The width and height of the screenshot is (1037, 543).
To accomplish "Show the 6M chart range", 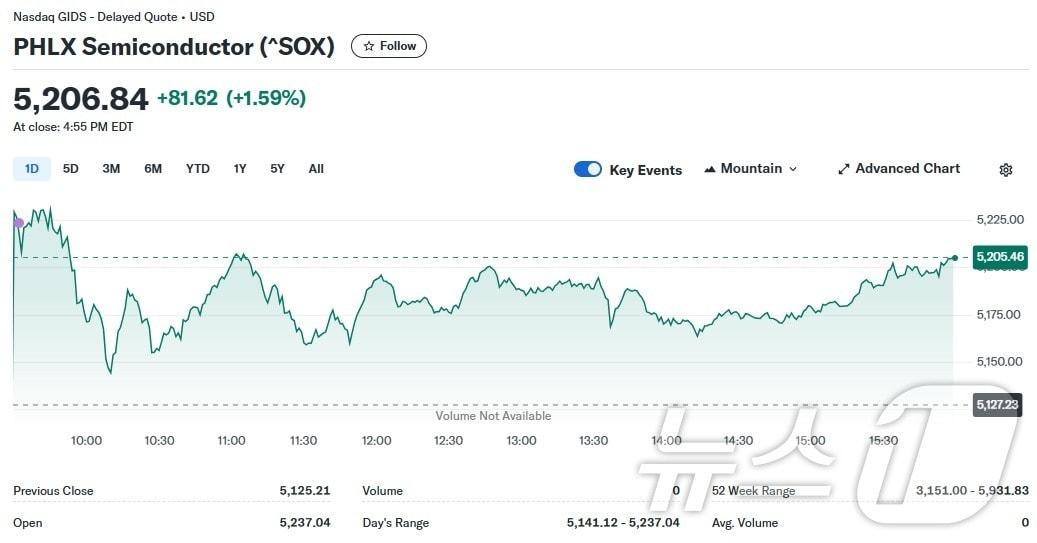I will click(x=153, y=169).
